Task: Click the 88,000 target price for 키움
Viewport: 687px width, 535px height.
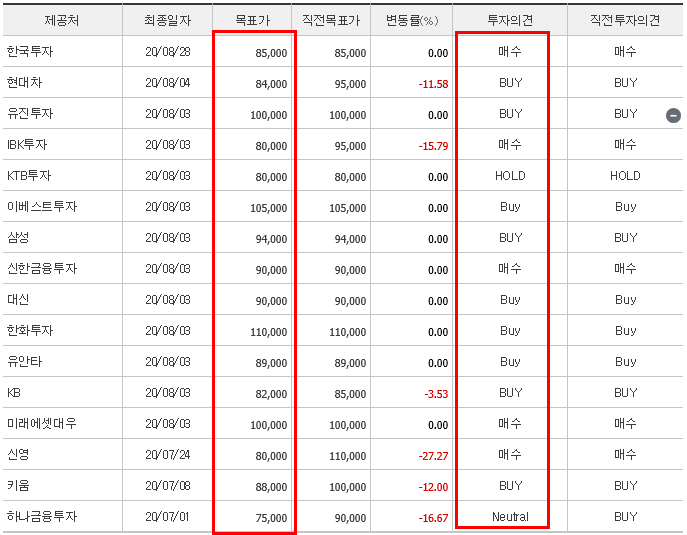Action: [x=271, y=487]
